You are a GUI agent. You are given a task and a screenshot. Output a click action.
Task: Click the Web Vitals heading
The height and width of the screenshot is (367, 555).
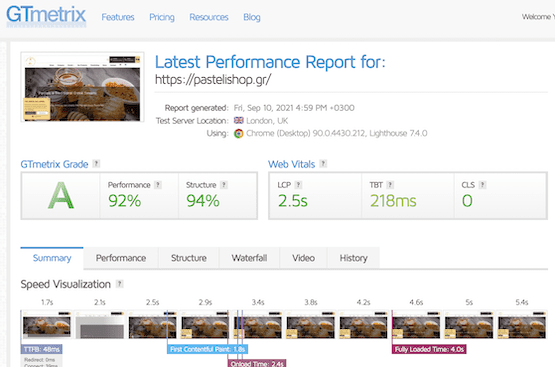click(291, 164)
